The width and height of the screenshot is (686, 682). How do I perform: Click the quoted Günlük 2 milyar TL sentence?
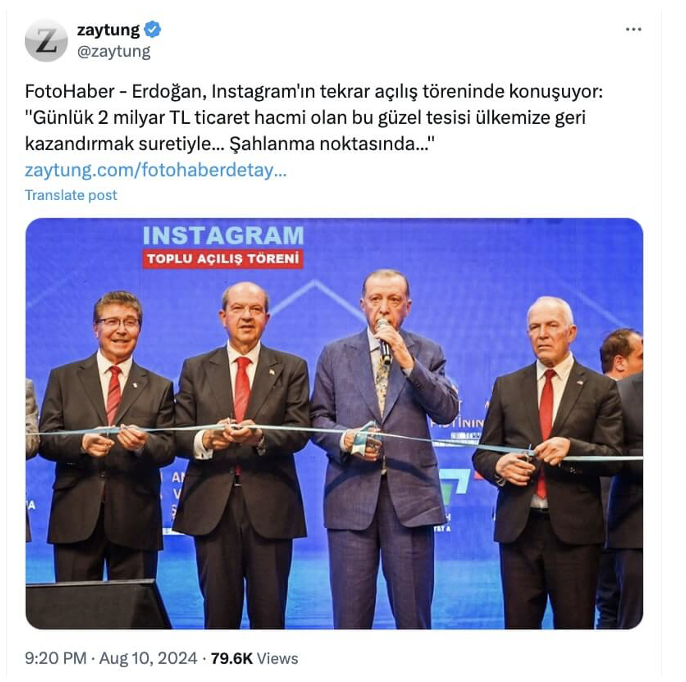(x=305, y=117)
